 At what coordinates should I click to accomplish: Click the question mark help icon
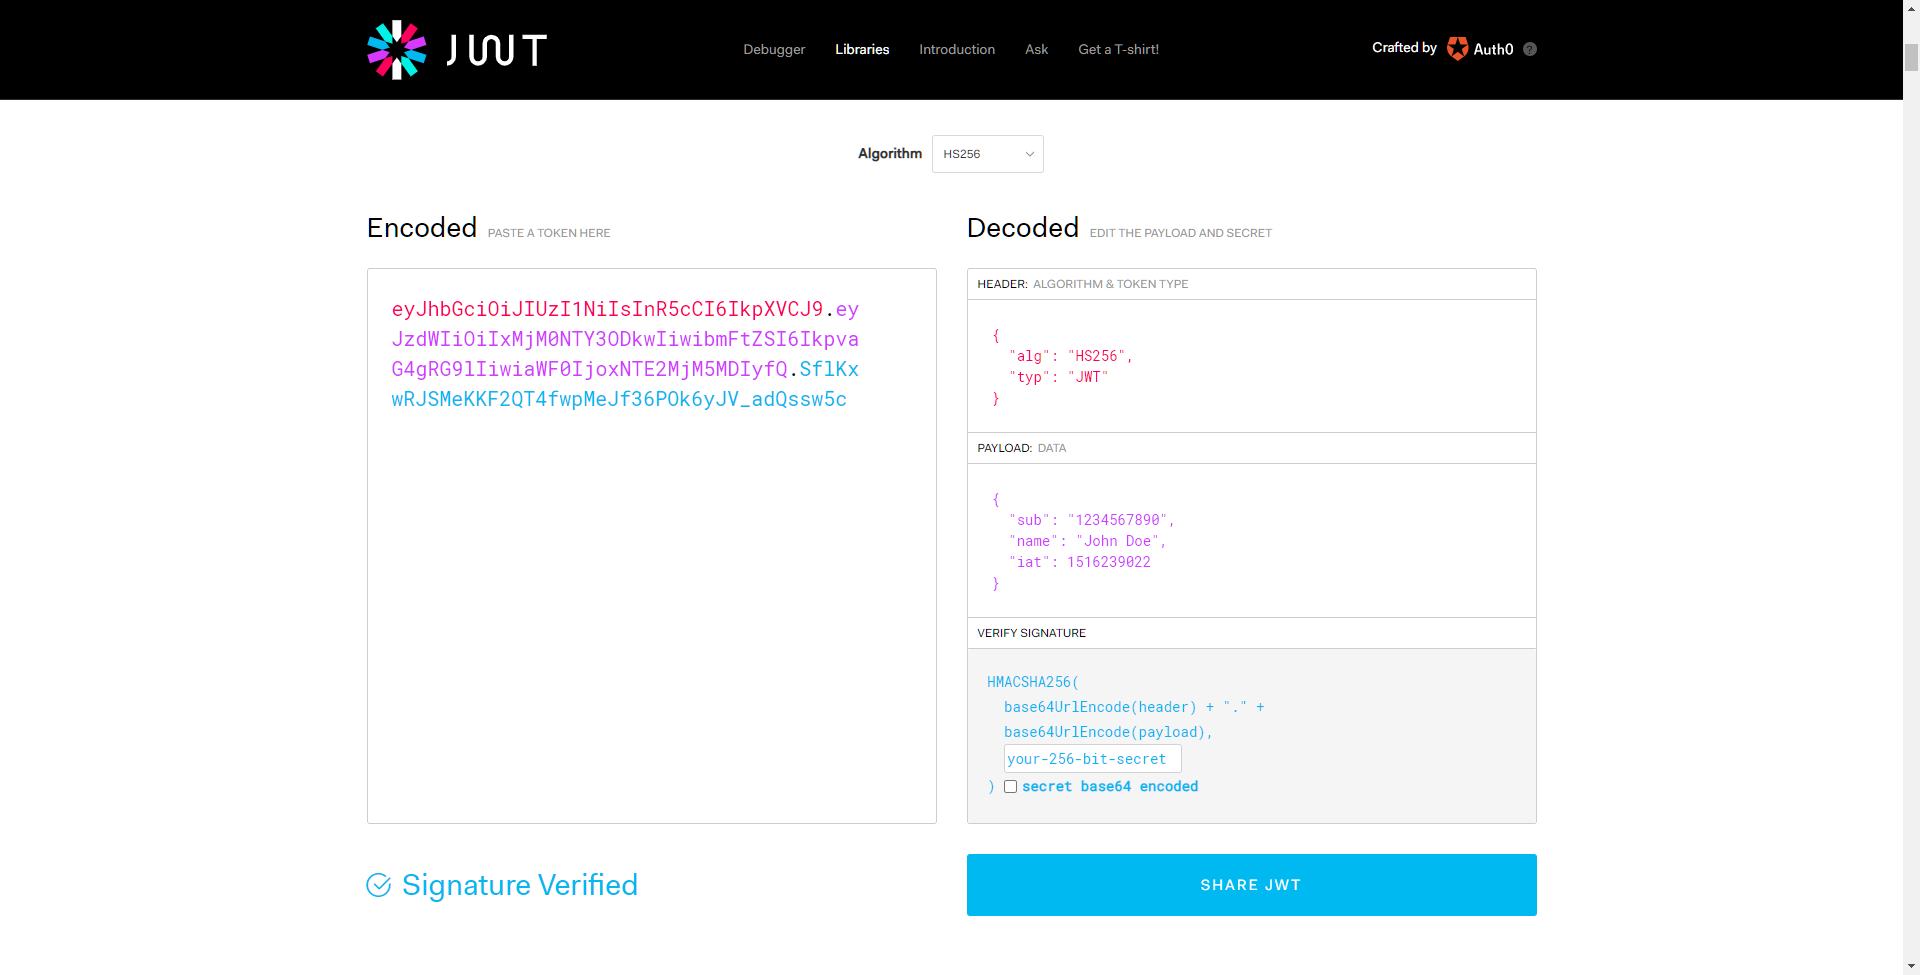(1529, 49)
